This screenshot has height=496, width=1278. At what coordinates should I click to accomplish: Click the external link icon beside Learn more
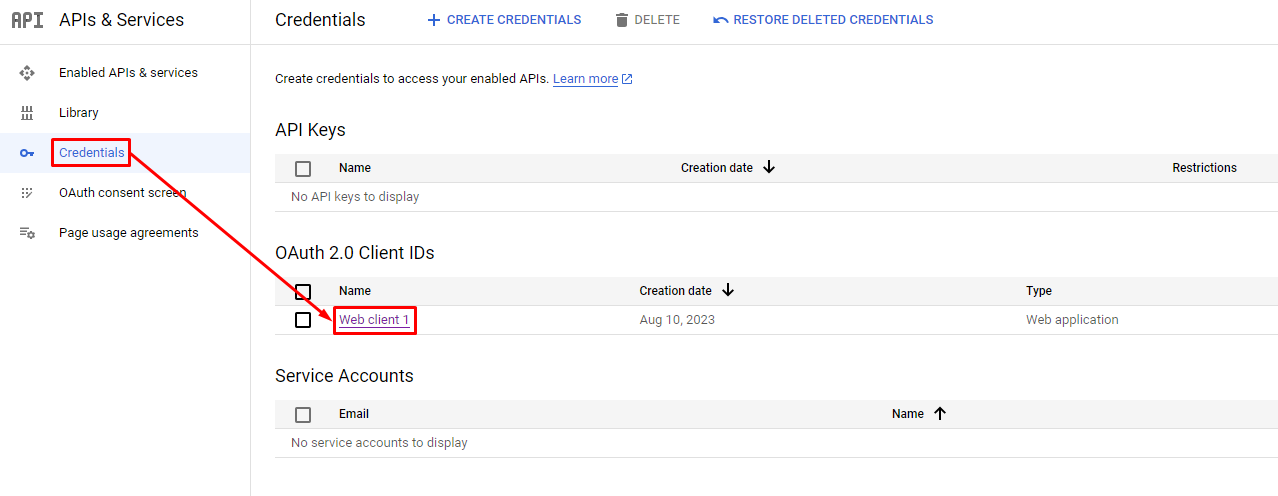coord(627,79)
